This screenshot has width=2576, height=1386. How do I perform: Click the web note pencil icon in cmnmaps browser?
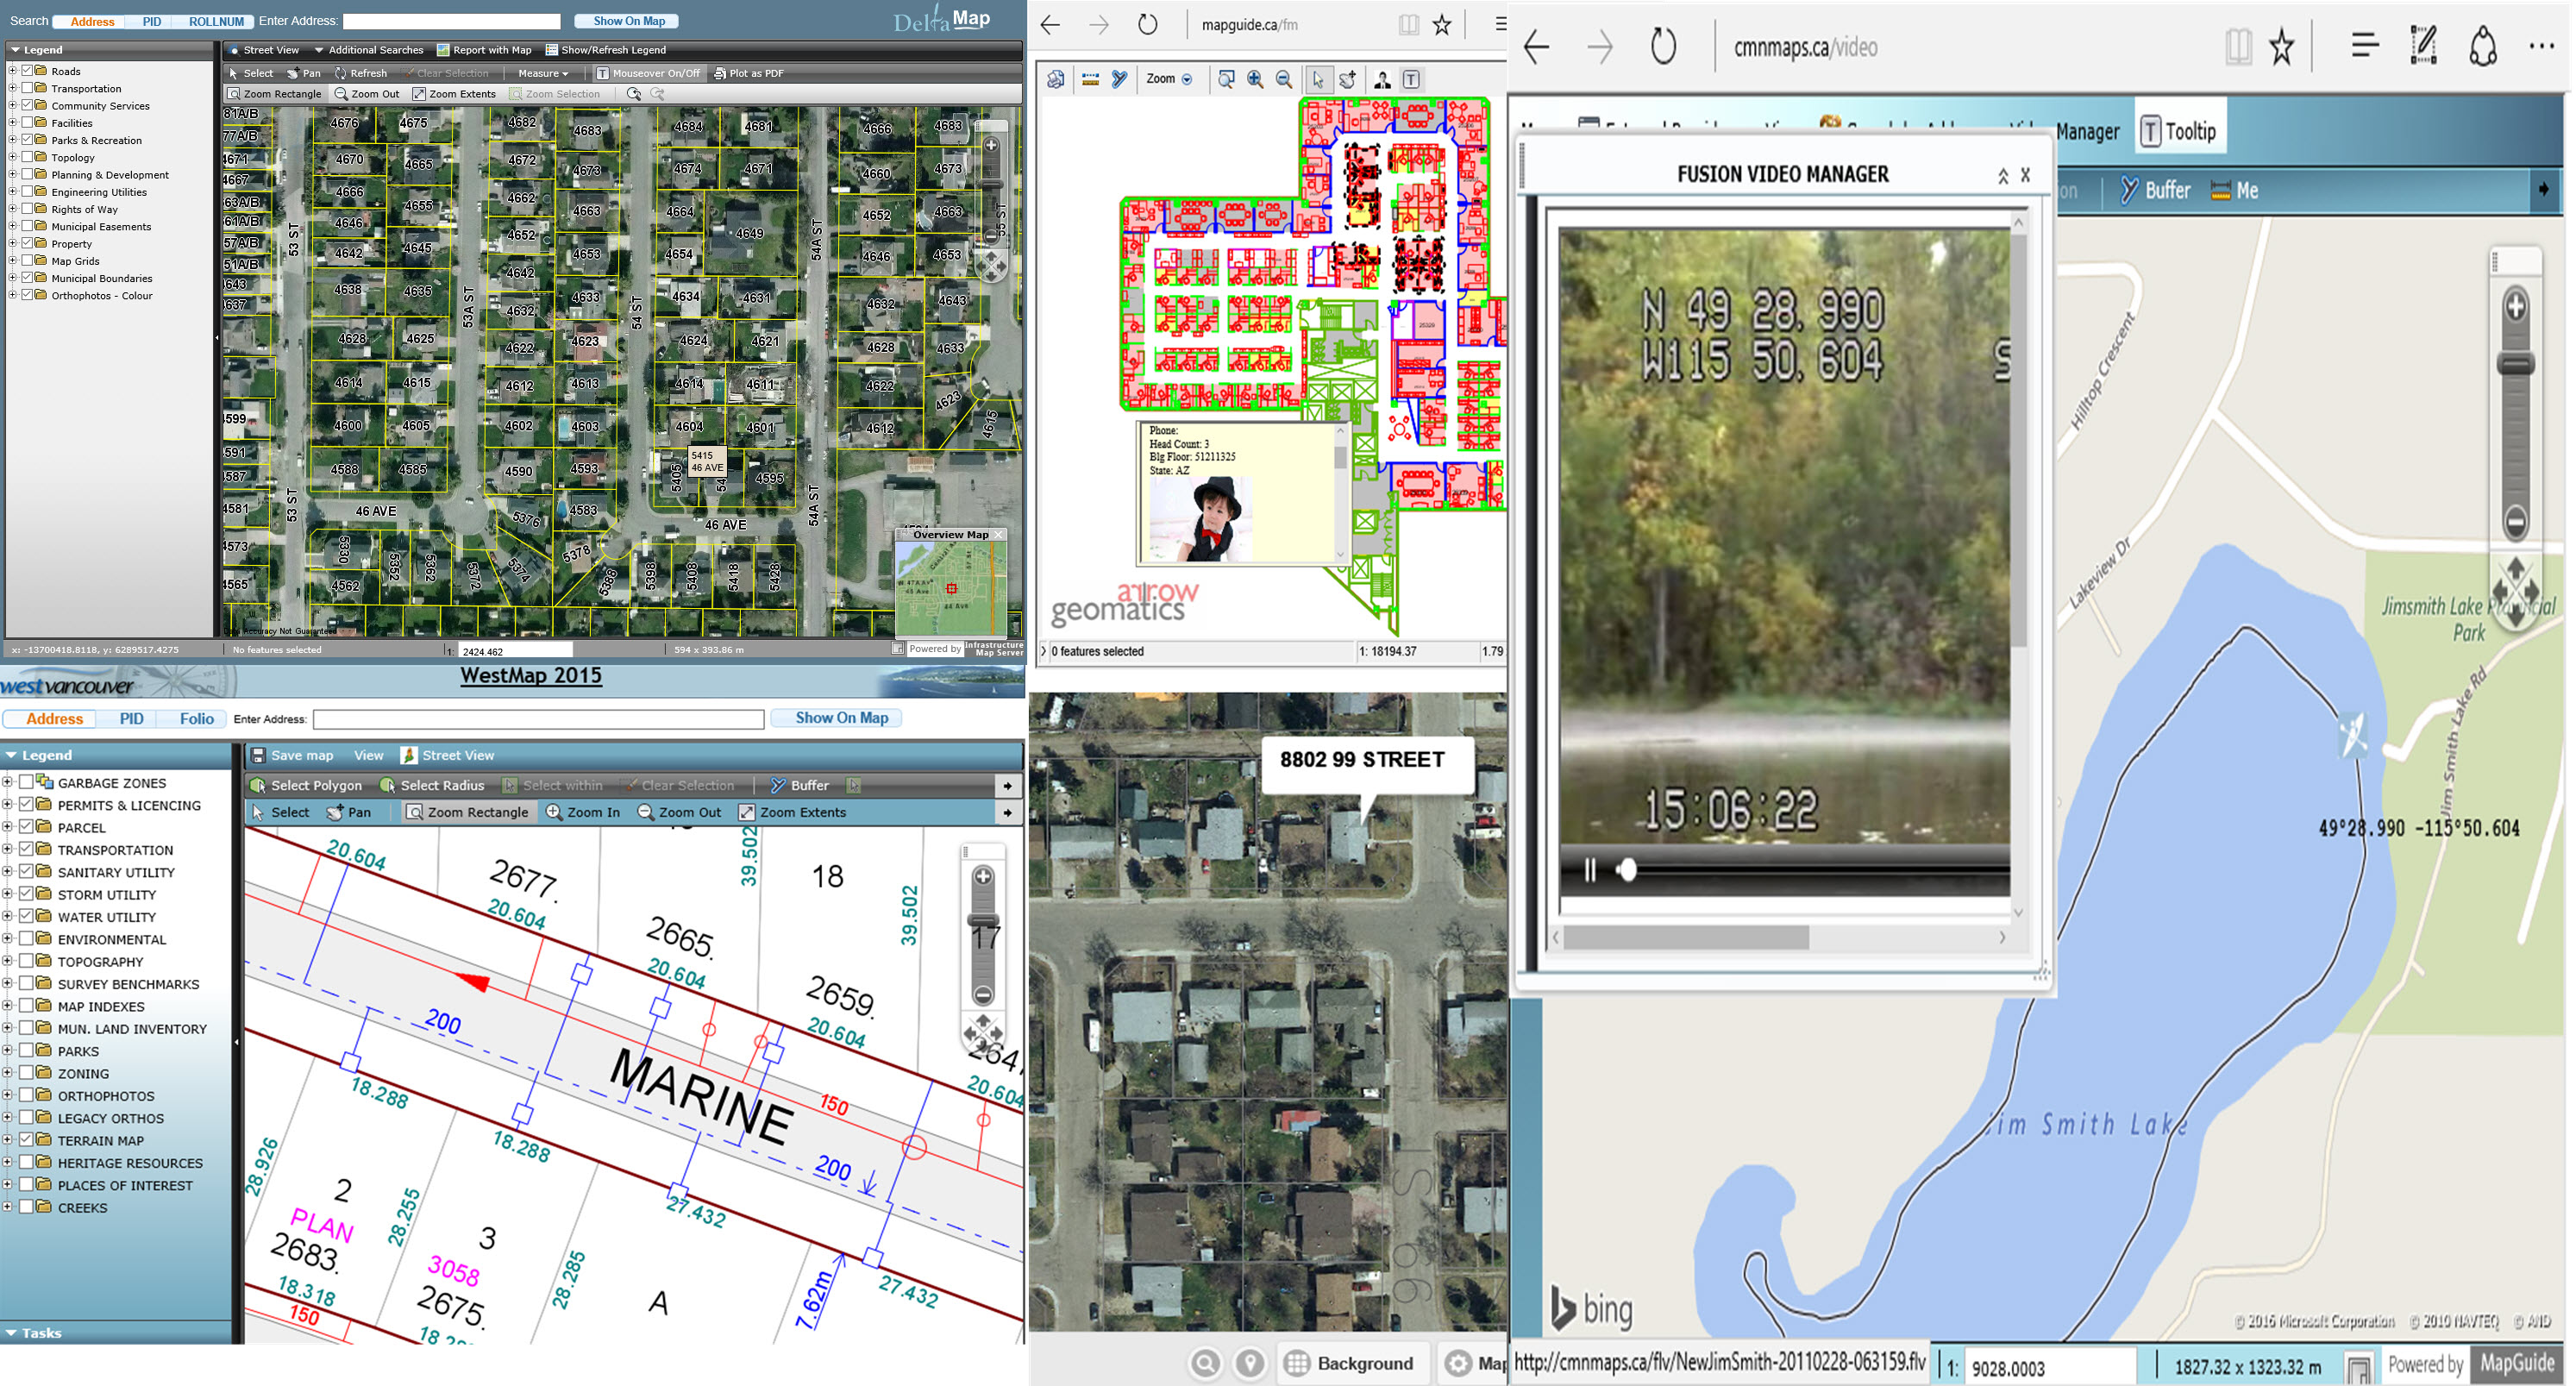click(2423, 46)
